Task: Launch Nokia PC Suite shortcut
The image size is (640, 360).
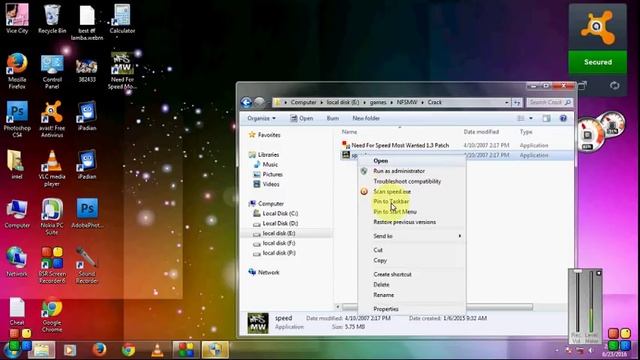Action: pos(52,217)
